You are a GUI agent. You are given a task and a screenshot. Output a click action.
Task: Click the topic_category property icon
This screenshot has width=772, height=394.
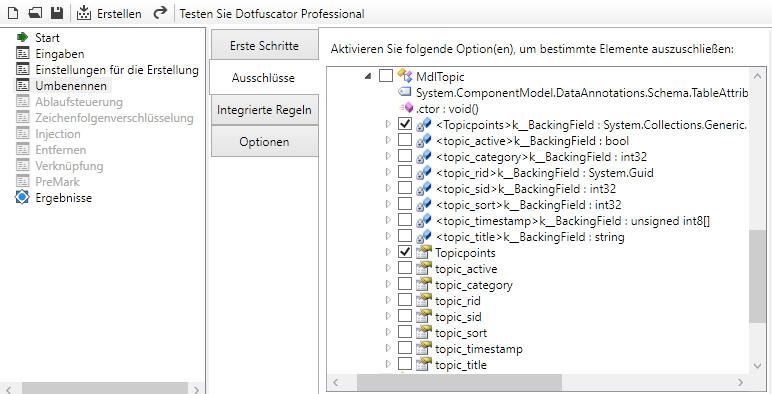point(423,285)
